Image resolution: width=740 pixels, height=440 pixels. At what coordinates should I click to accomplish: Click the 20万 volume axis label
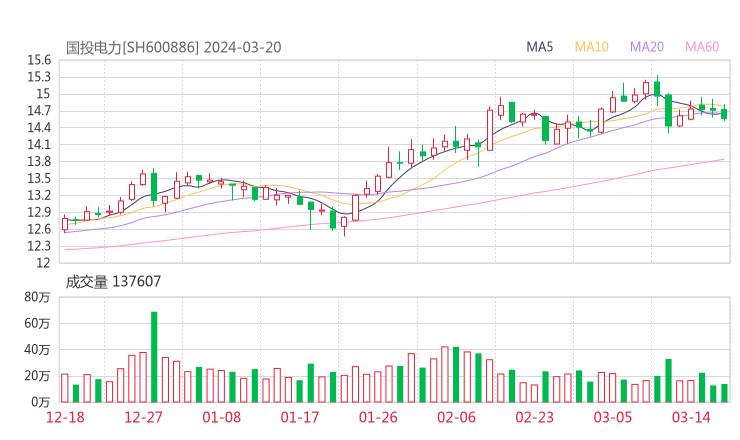point(37,376)
